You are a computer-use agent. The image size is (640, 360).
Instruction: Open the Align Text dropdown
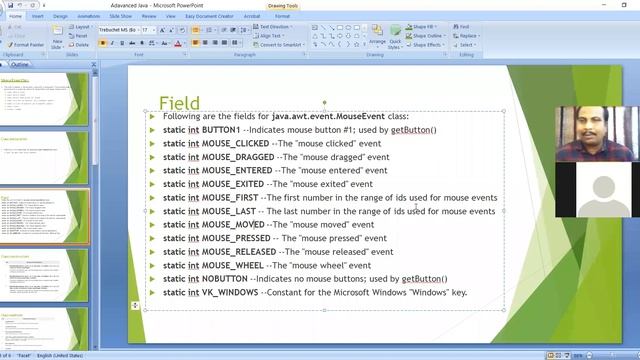coord(269,36)
